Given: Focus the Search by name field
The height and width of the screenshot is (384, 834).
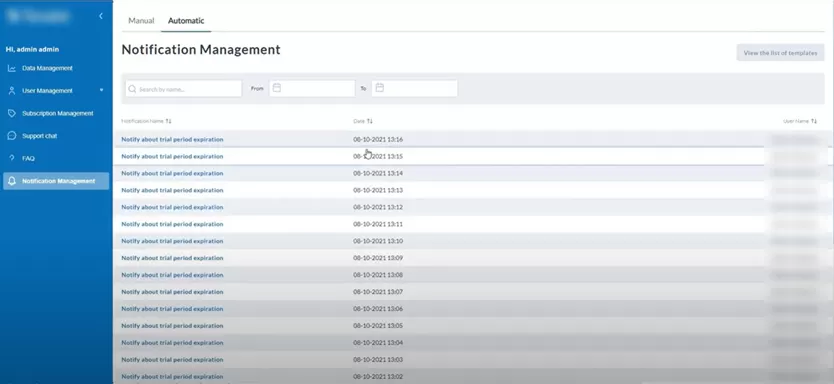Looking at the screenshot, I should [184, 89].
